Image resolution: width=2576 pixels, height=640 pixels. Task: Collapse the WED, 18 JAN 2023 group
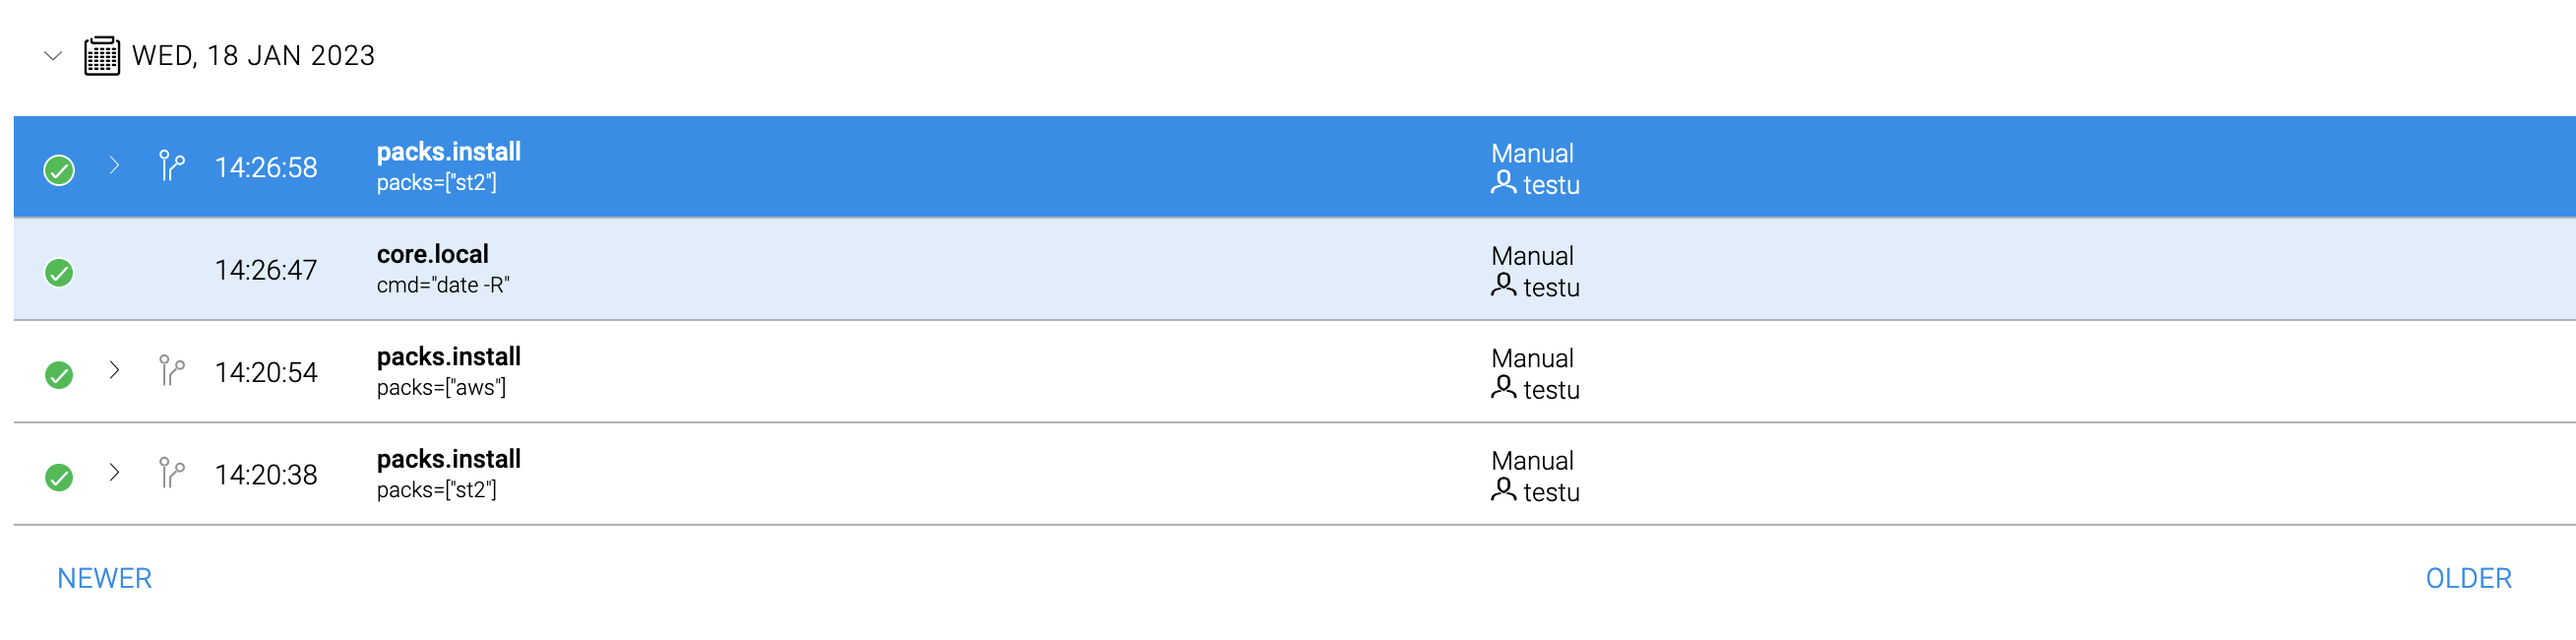point(53,56)
